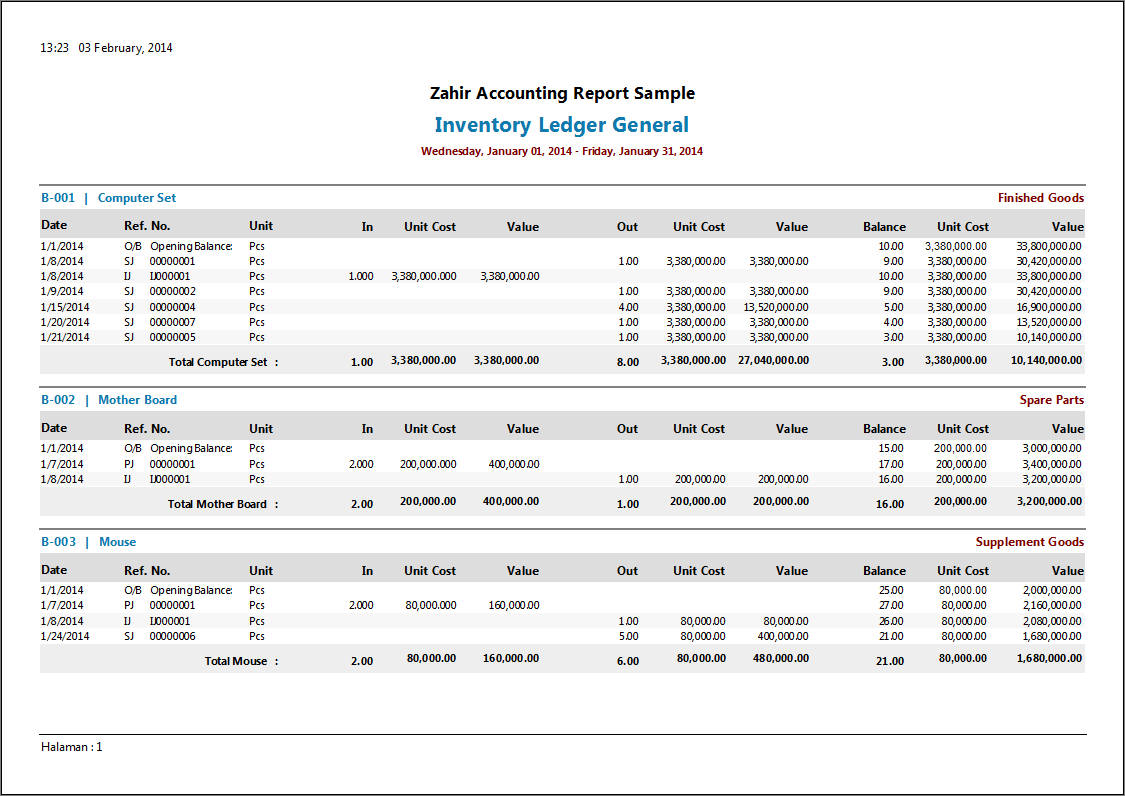The image size is (1125, 796).
Task: Select Mother Board total balance 3,200,000.00
Action: tap(1049, 501)
